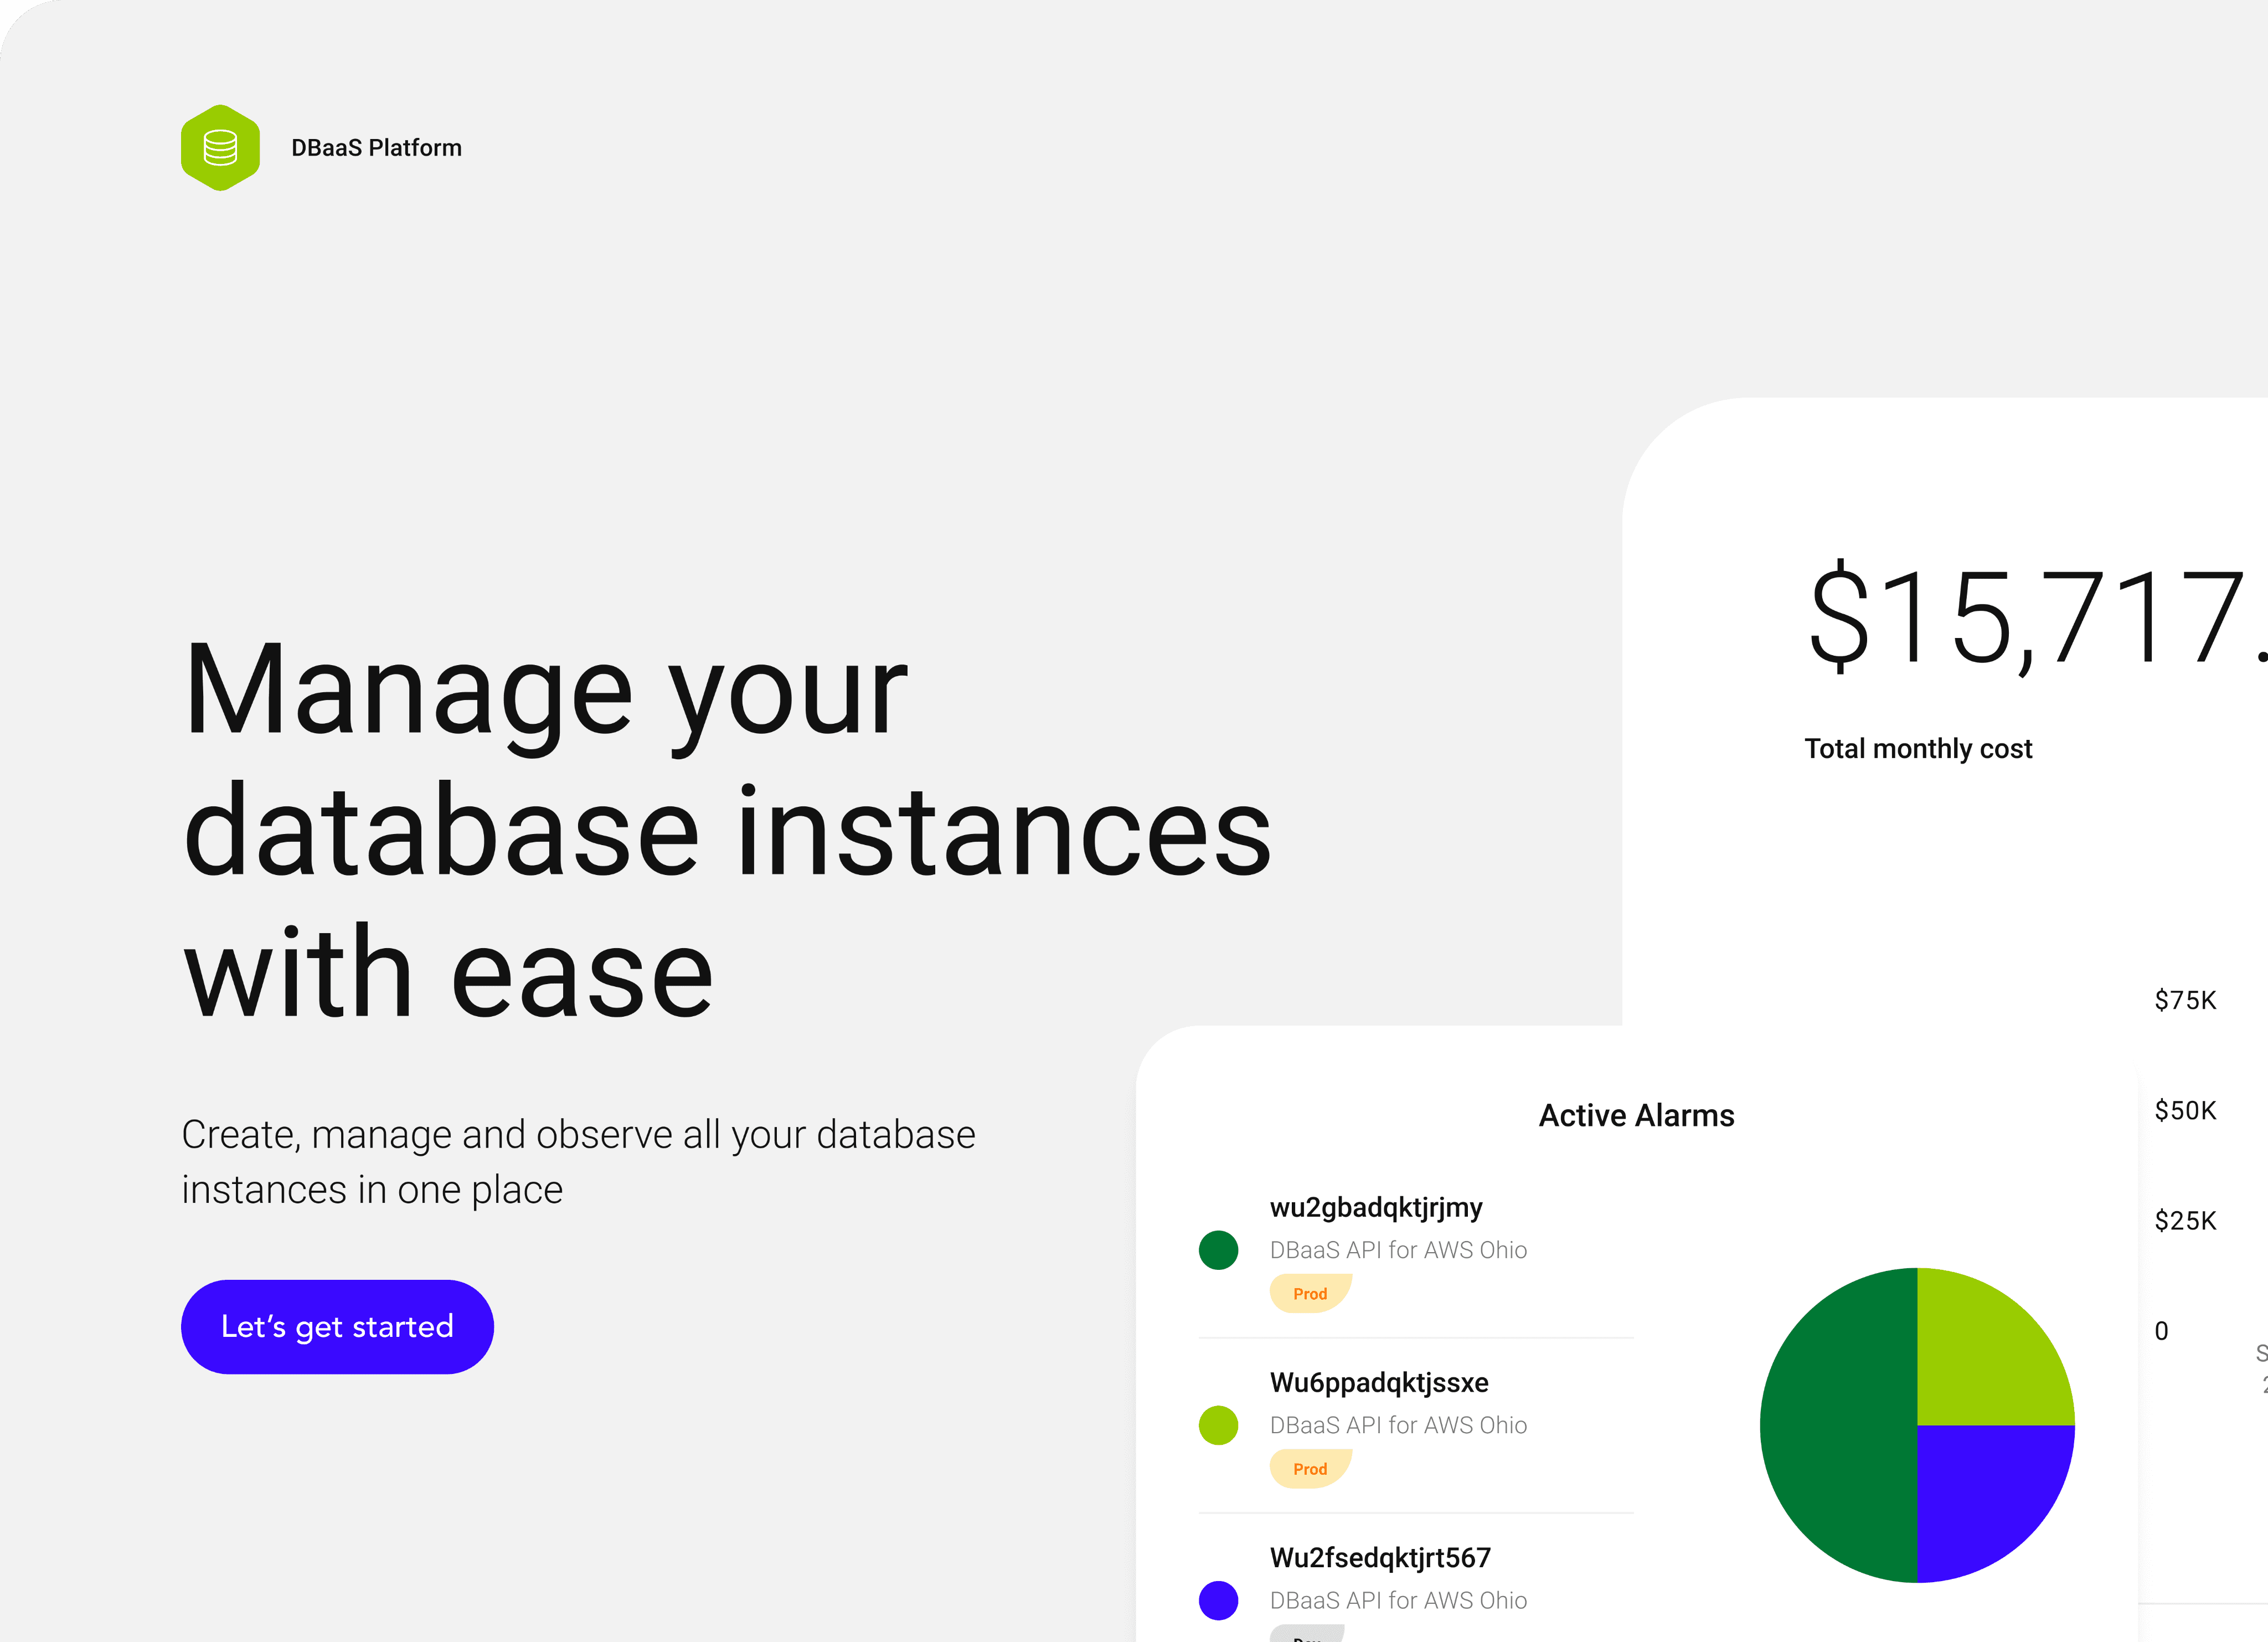Click the blue status dot for Wu2fsedqktjrt567

[1218, 1600]
